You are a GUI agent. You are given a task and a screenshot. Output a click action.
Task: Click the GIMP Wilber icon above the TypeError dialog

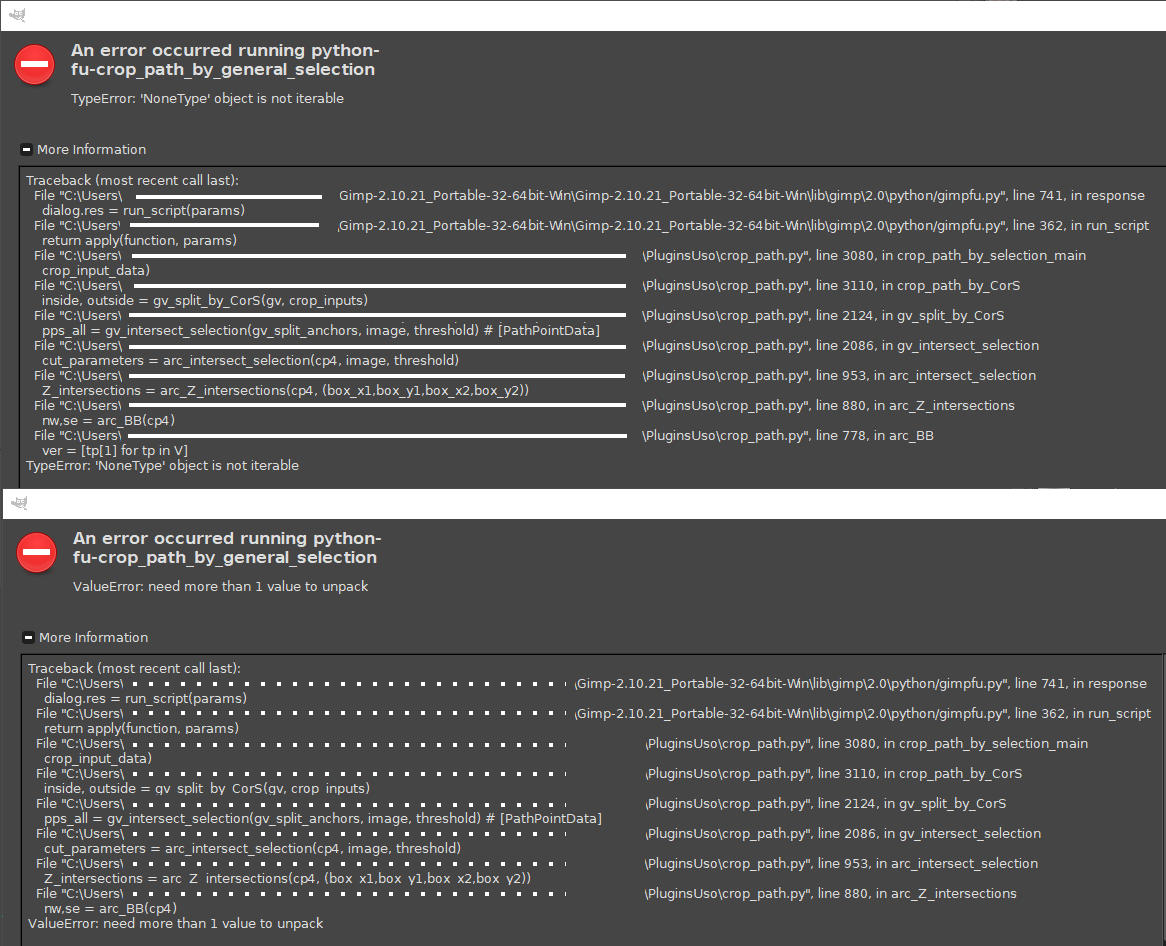(x=16, y=14)
